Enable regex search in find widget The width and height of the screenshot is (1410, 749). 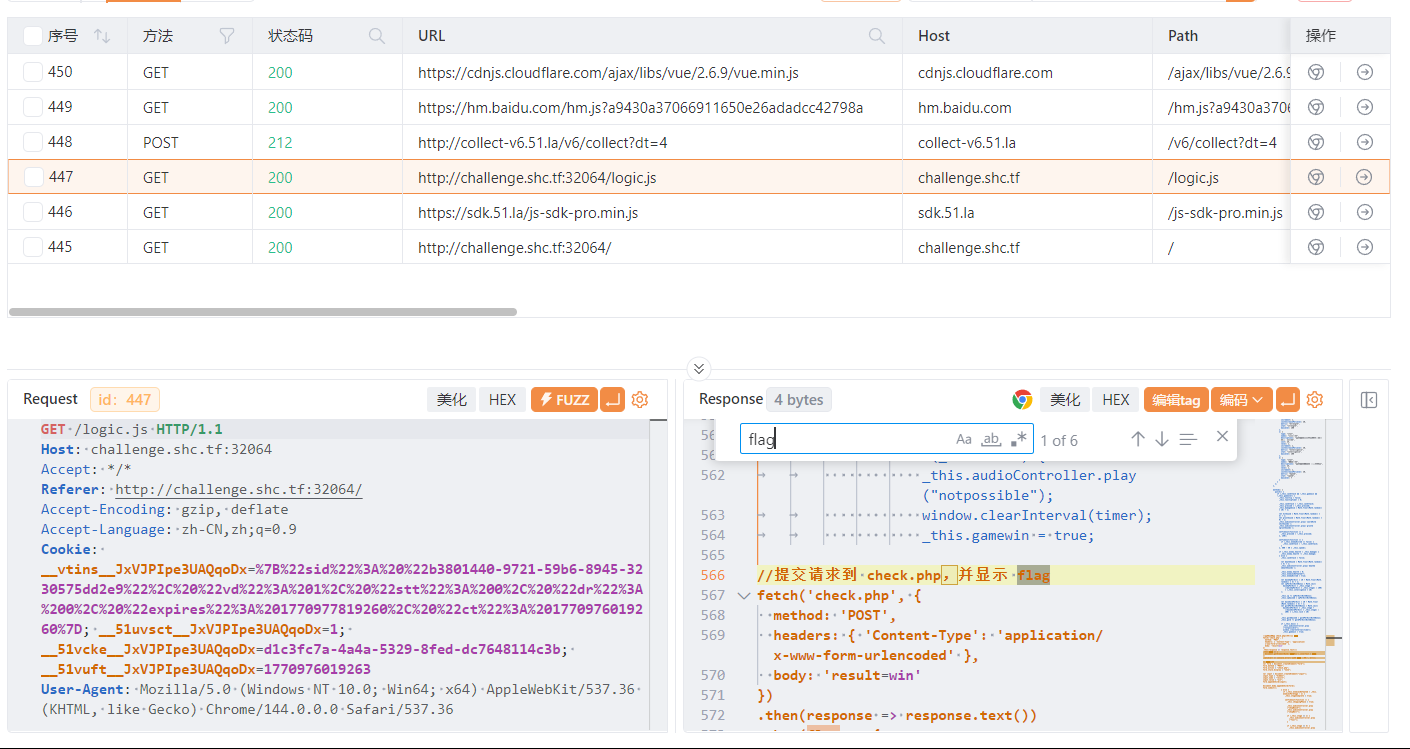pyautogui.click(x=1019, y=439)
